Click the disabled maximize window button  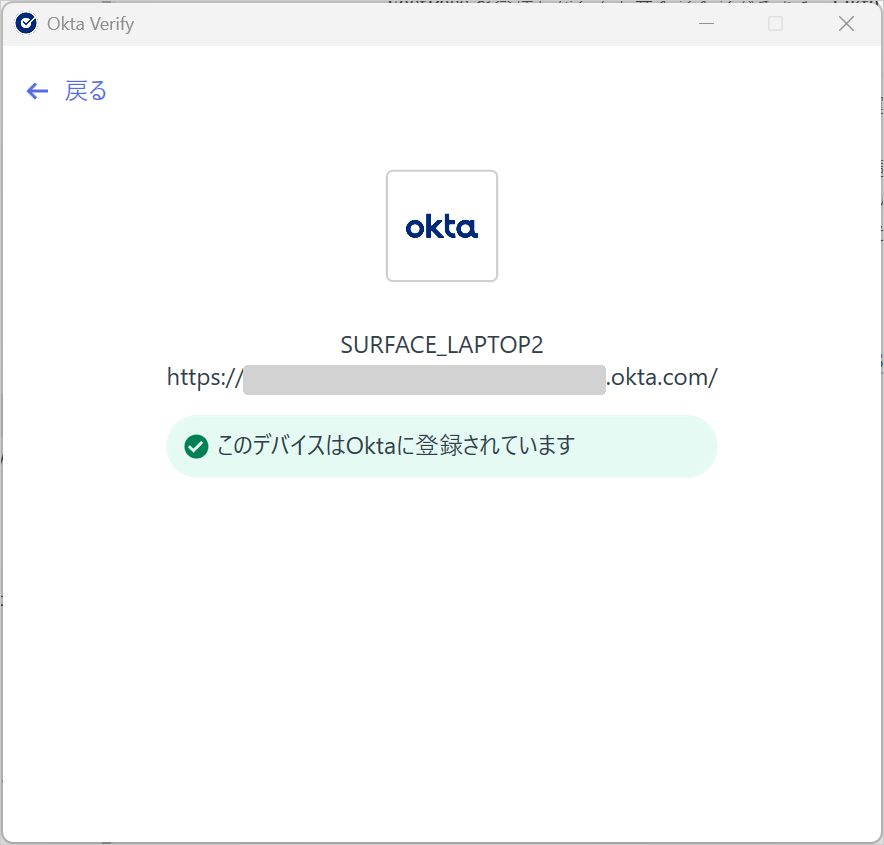pos(775,24)
